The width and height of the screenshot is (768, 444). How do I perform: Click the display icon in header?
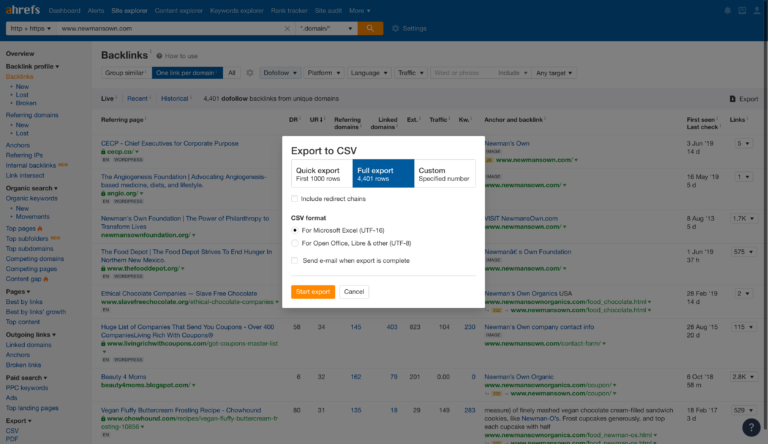[x=742, y=10]
